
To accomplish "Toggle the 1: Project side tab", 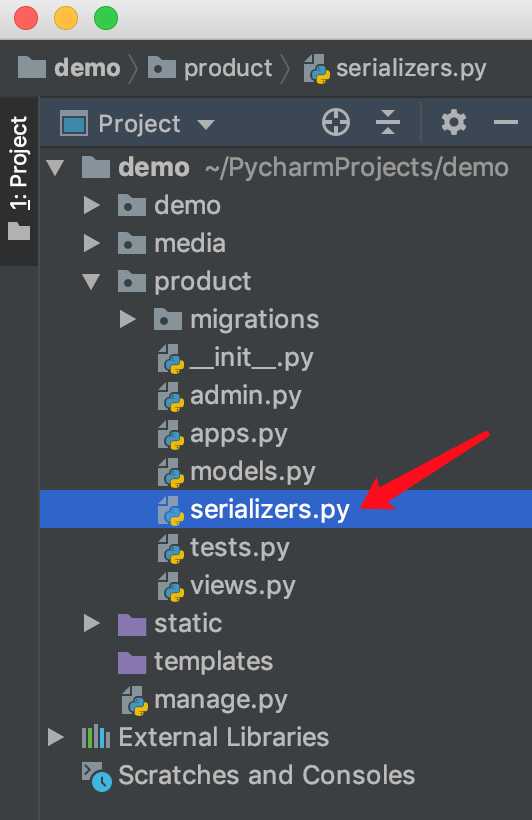I will coord(19,178).
